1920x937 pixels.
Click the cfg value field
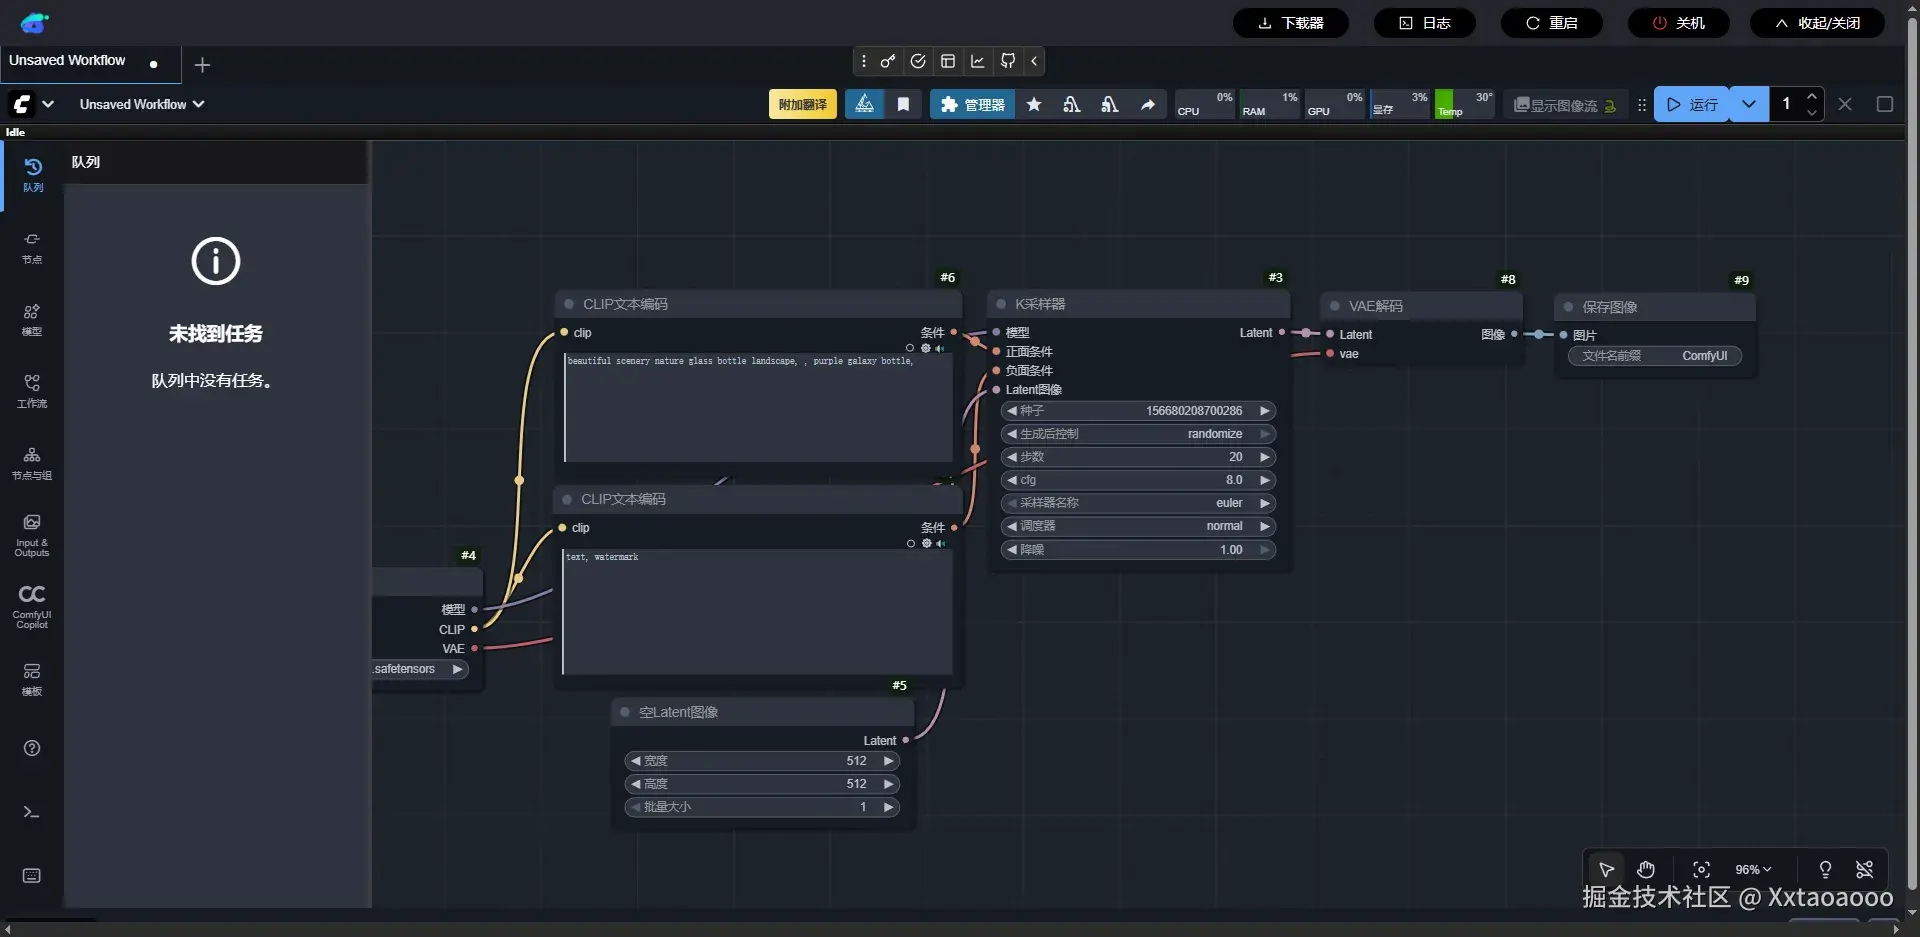pos(1138,480)
